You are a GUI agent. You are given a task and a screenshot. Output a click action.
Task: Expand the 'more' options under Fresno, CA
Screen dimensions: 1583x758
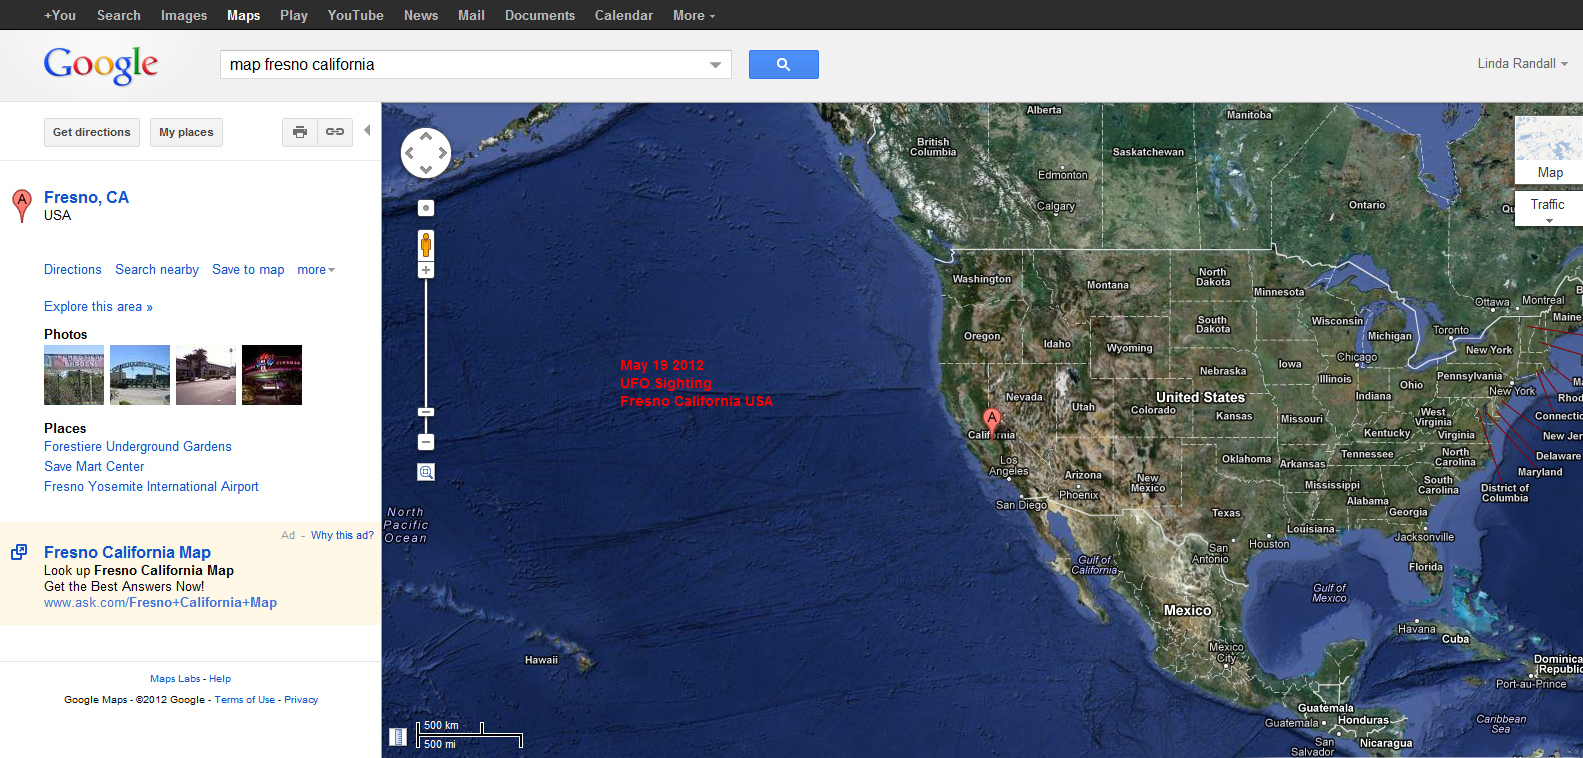[x=316, y=270]
